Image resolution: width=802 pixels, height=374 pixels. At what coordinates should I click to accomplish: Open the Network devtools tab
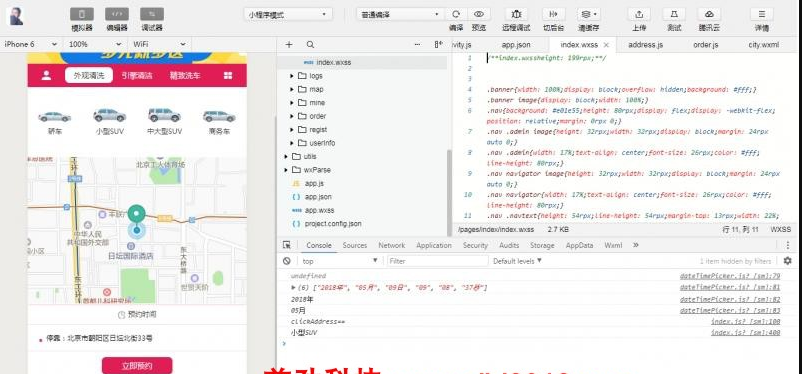tap(391, 246)
